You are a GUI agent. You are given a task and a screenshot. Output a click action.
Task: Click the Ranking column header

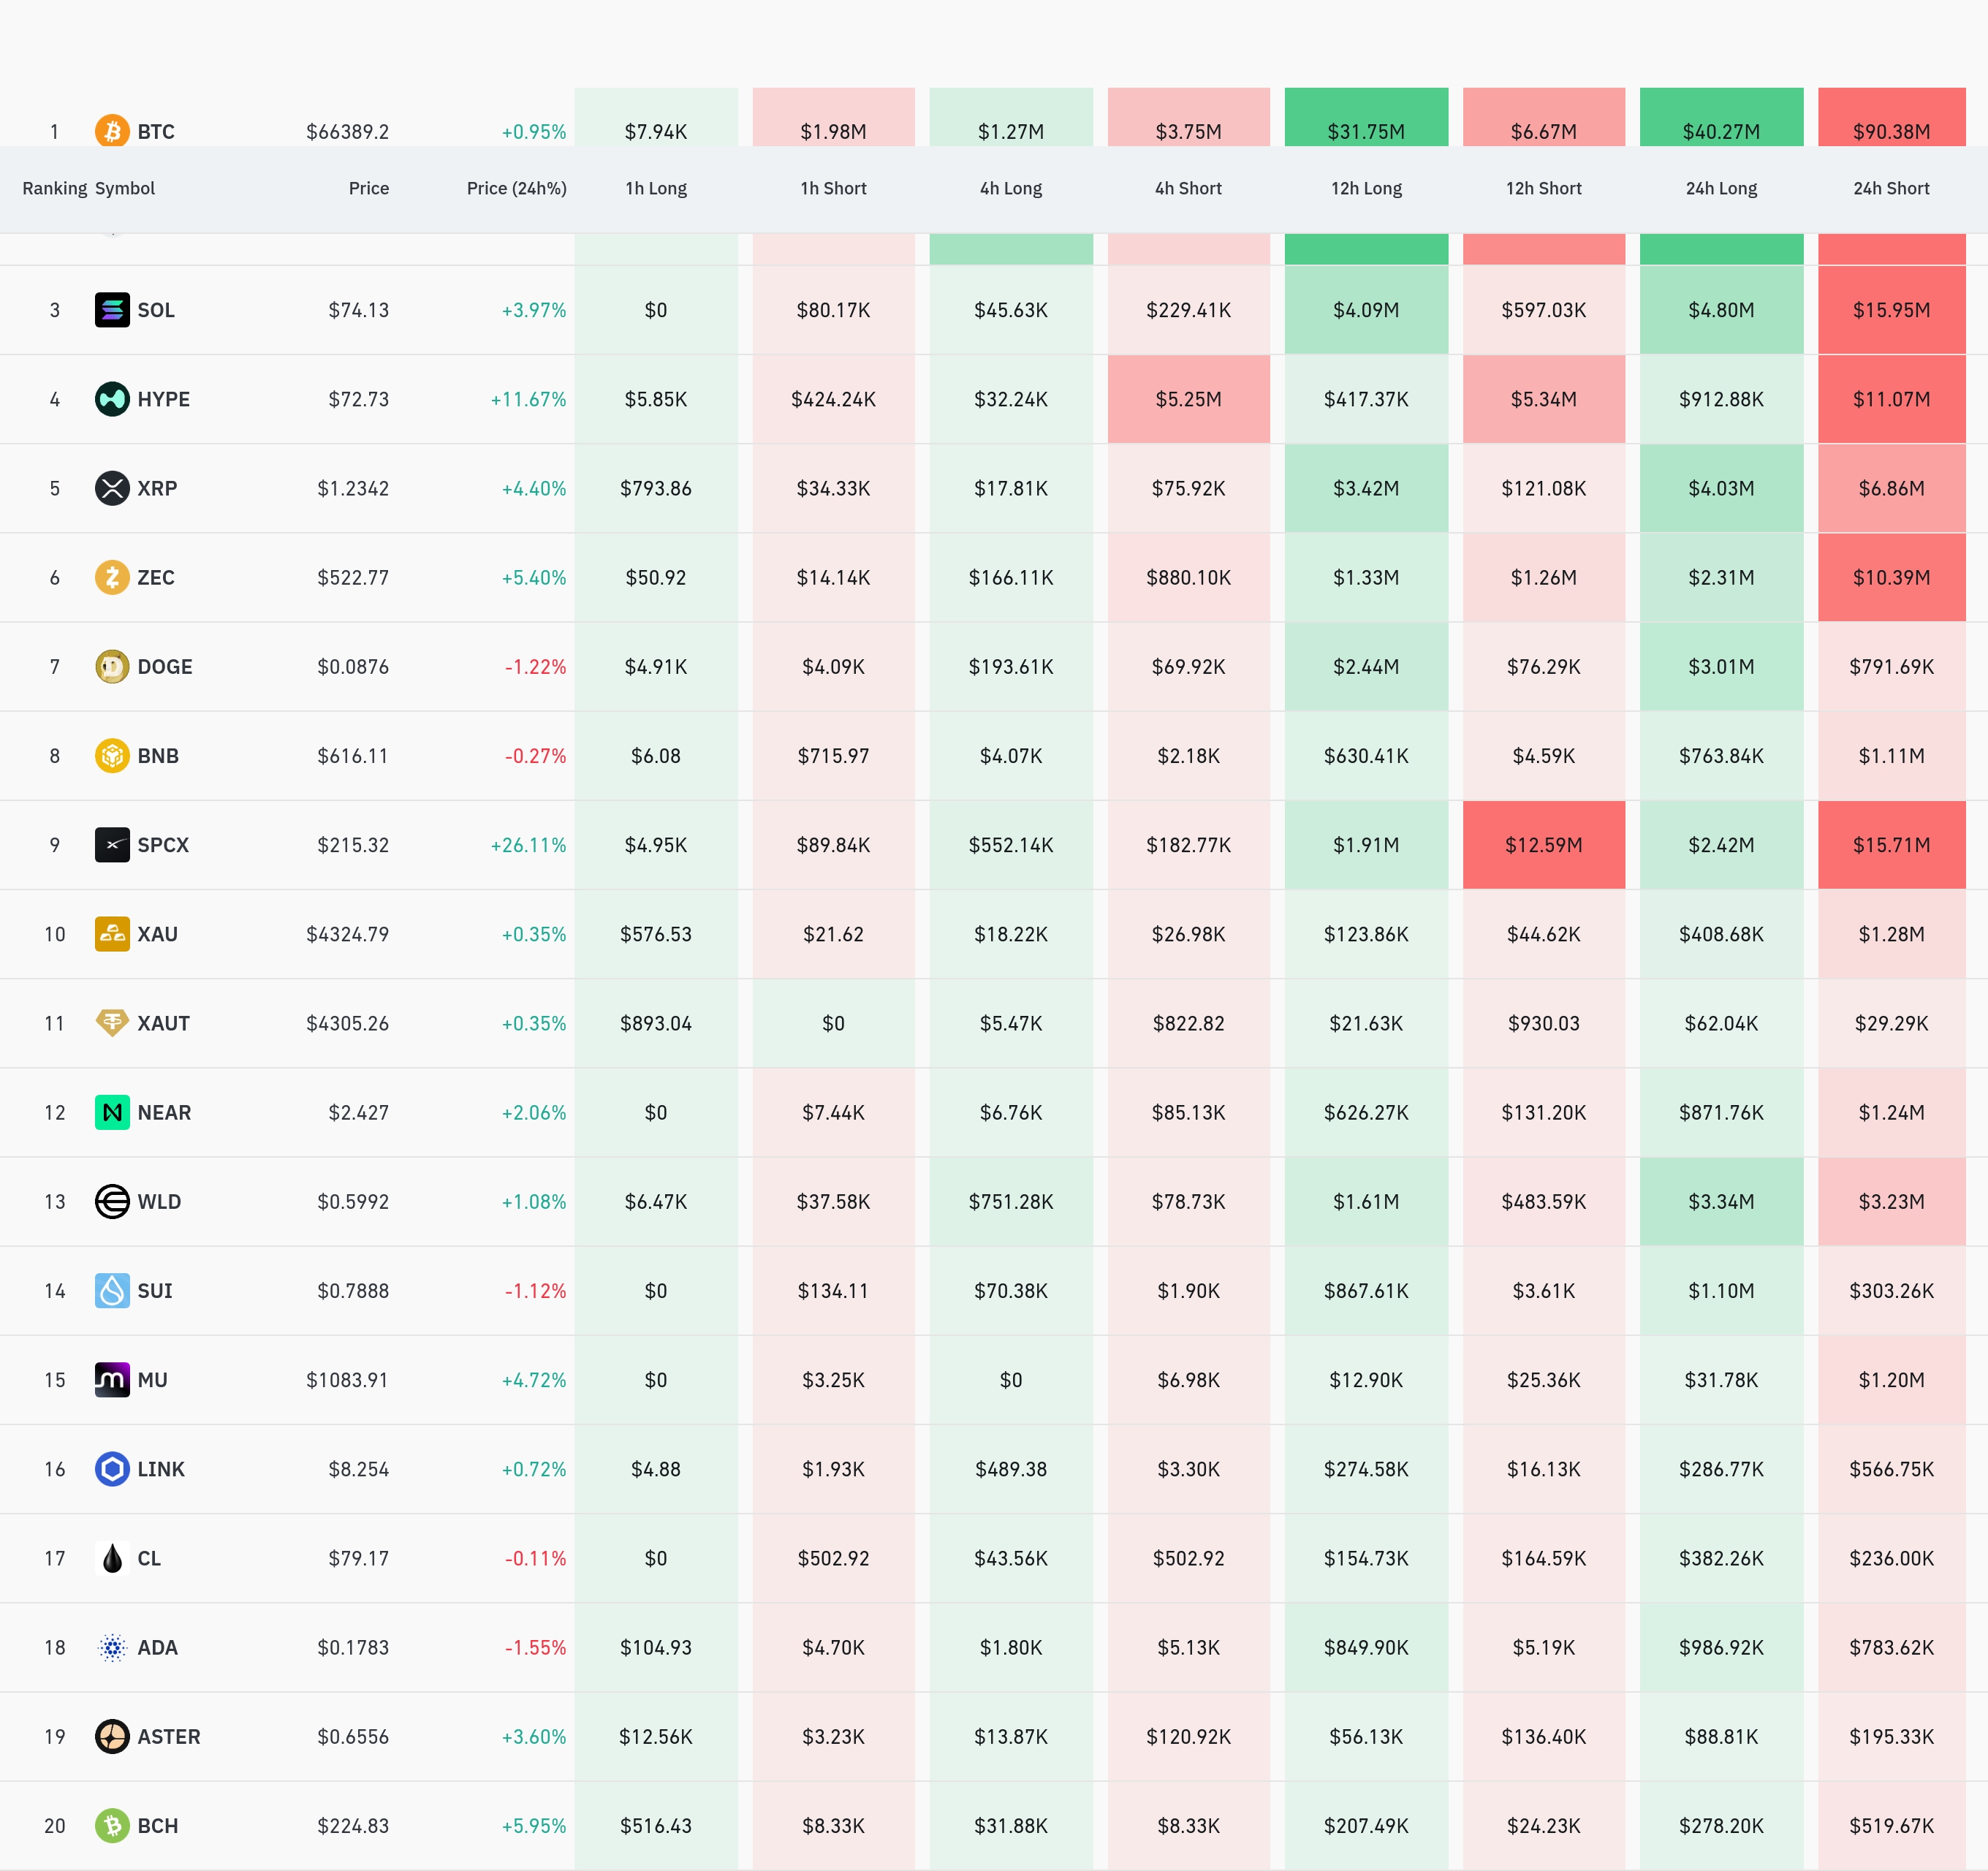(54, 188)
